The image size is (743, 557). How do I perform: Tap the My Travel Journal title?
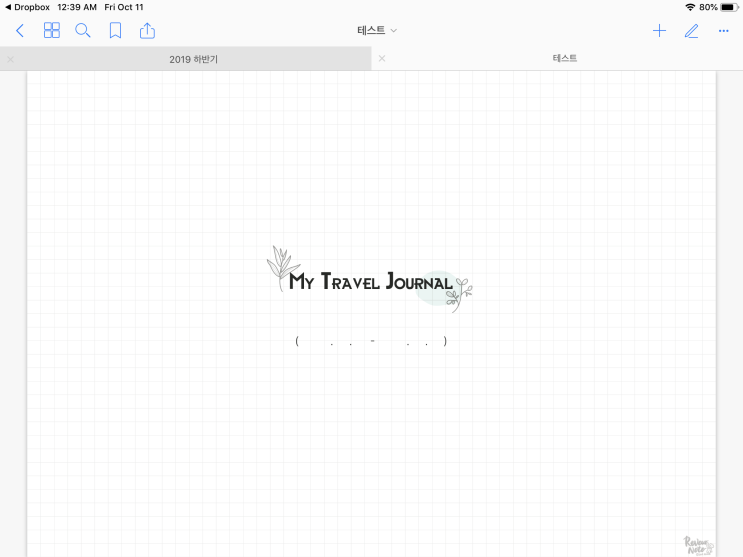click(371, 281)
